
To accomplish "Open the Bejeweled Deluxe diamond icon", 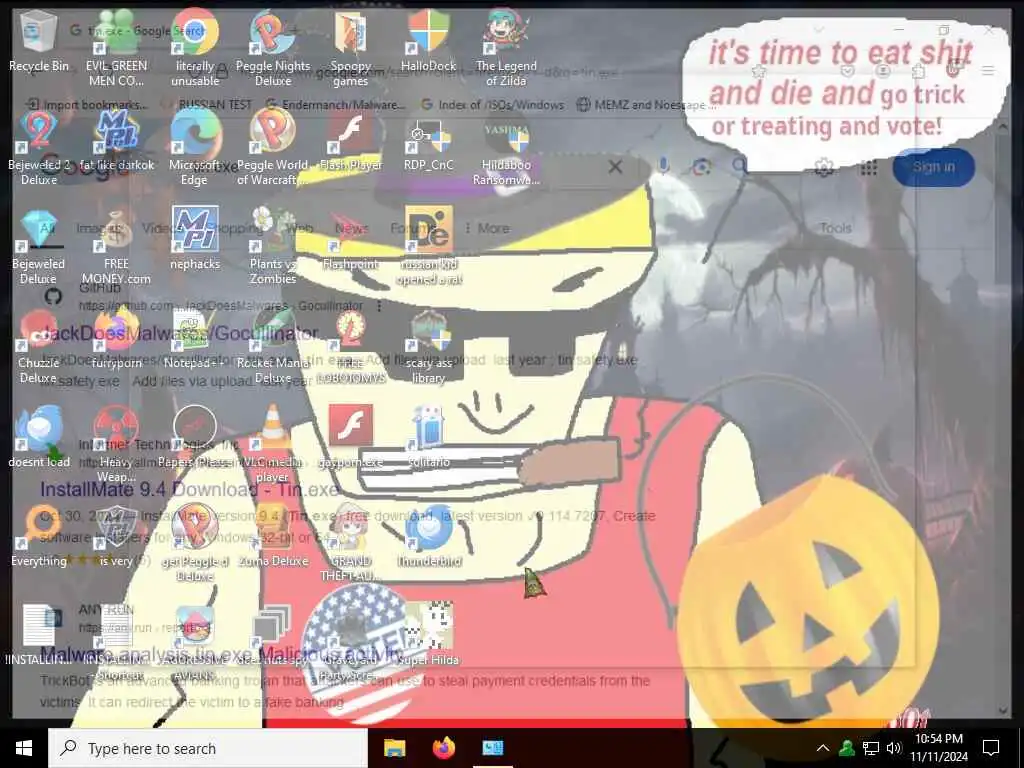I will click(x=39, y=247).
